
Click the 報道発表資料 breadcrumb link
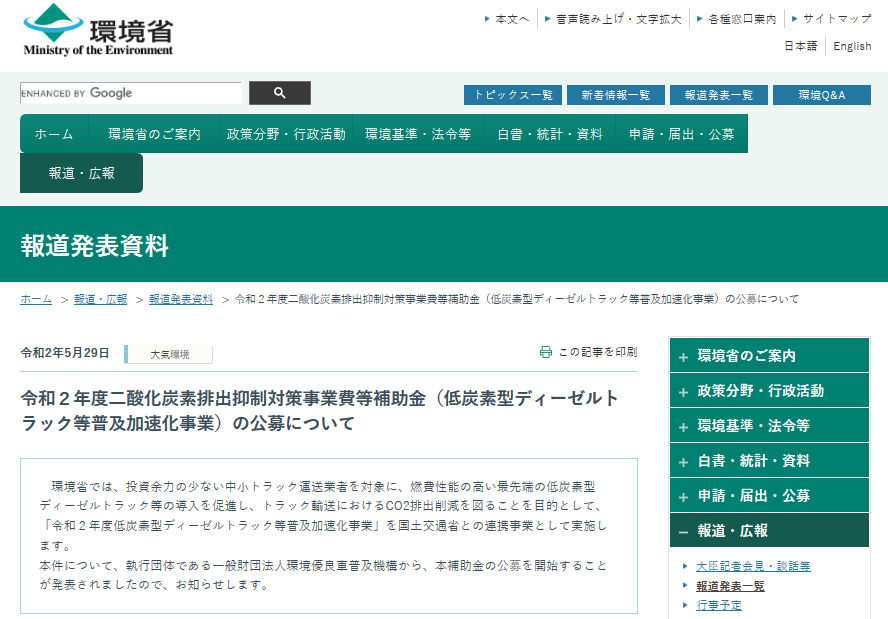click(181, 299)
